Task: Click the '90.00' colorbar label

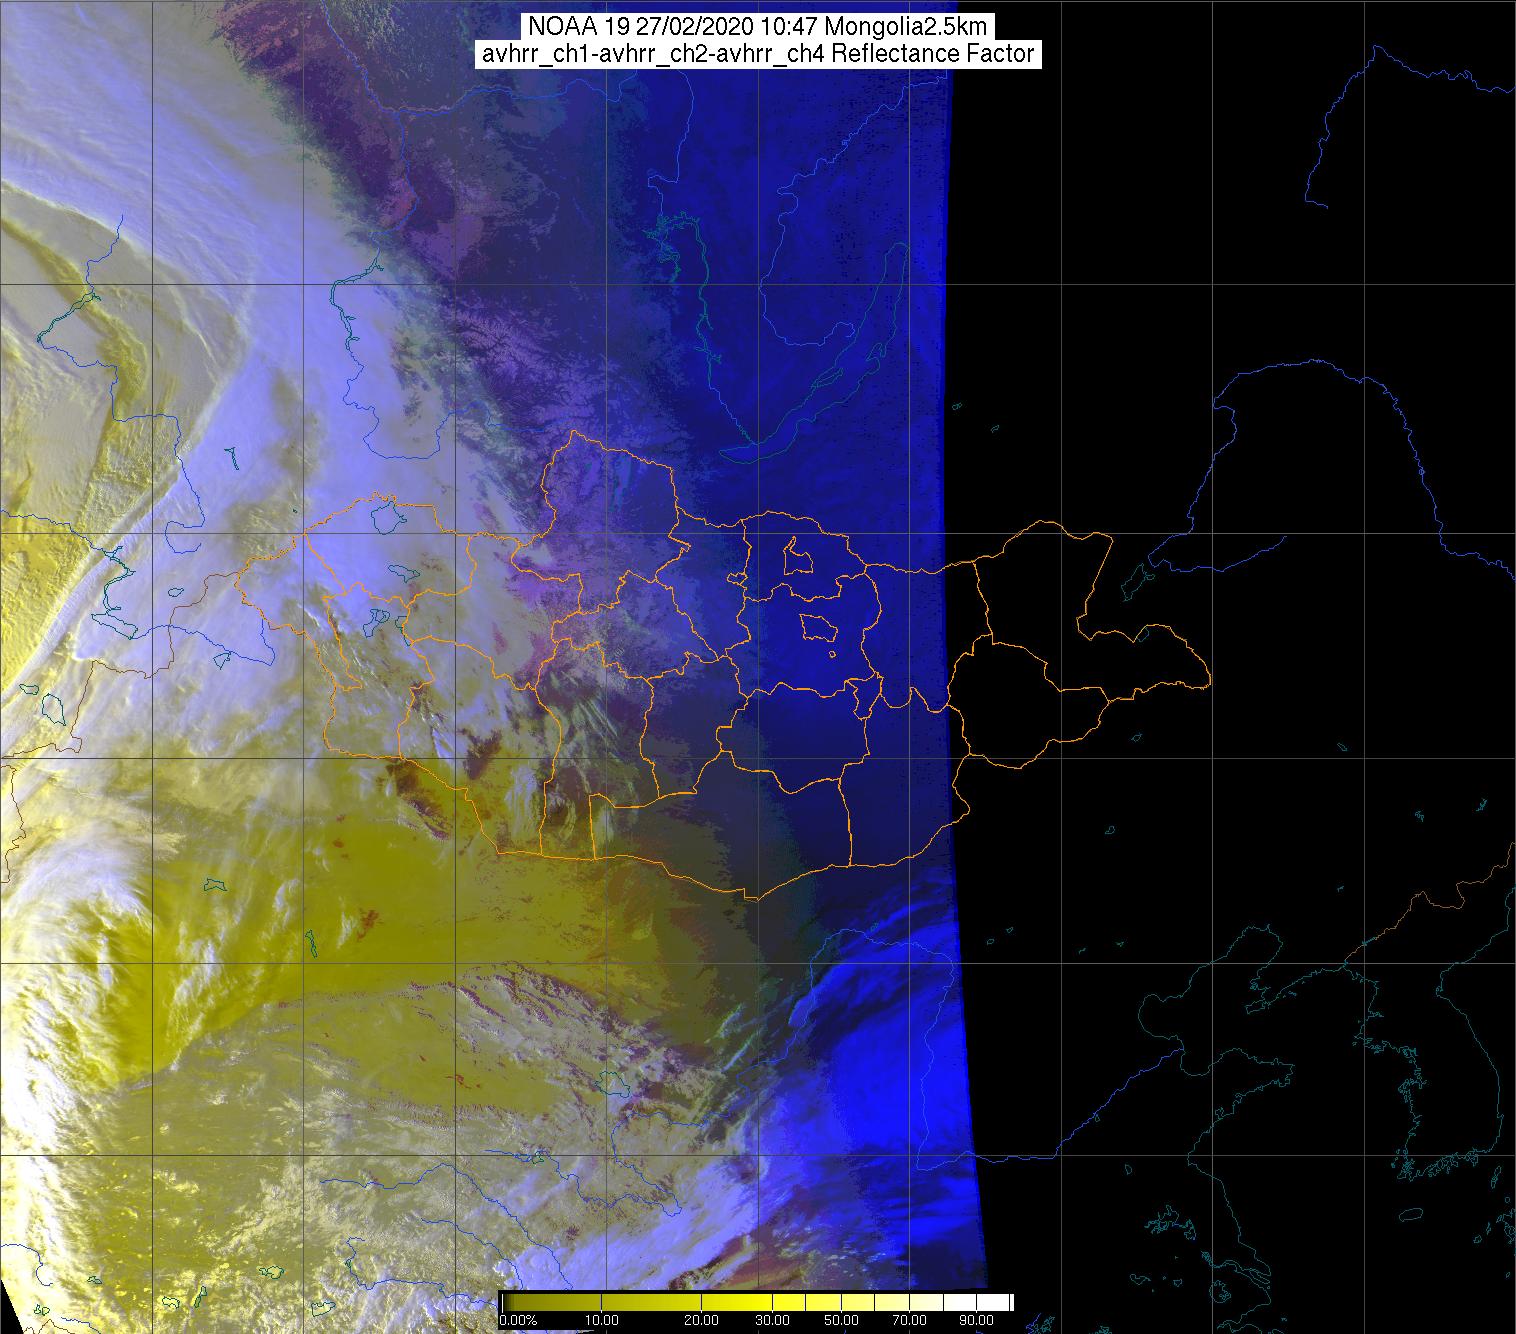Action: (976, 1320)
